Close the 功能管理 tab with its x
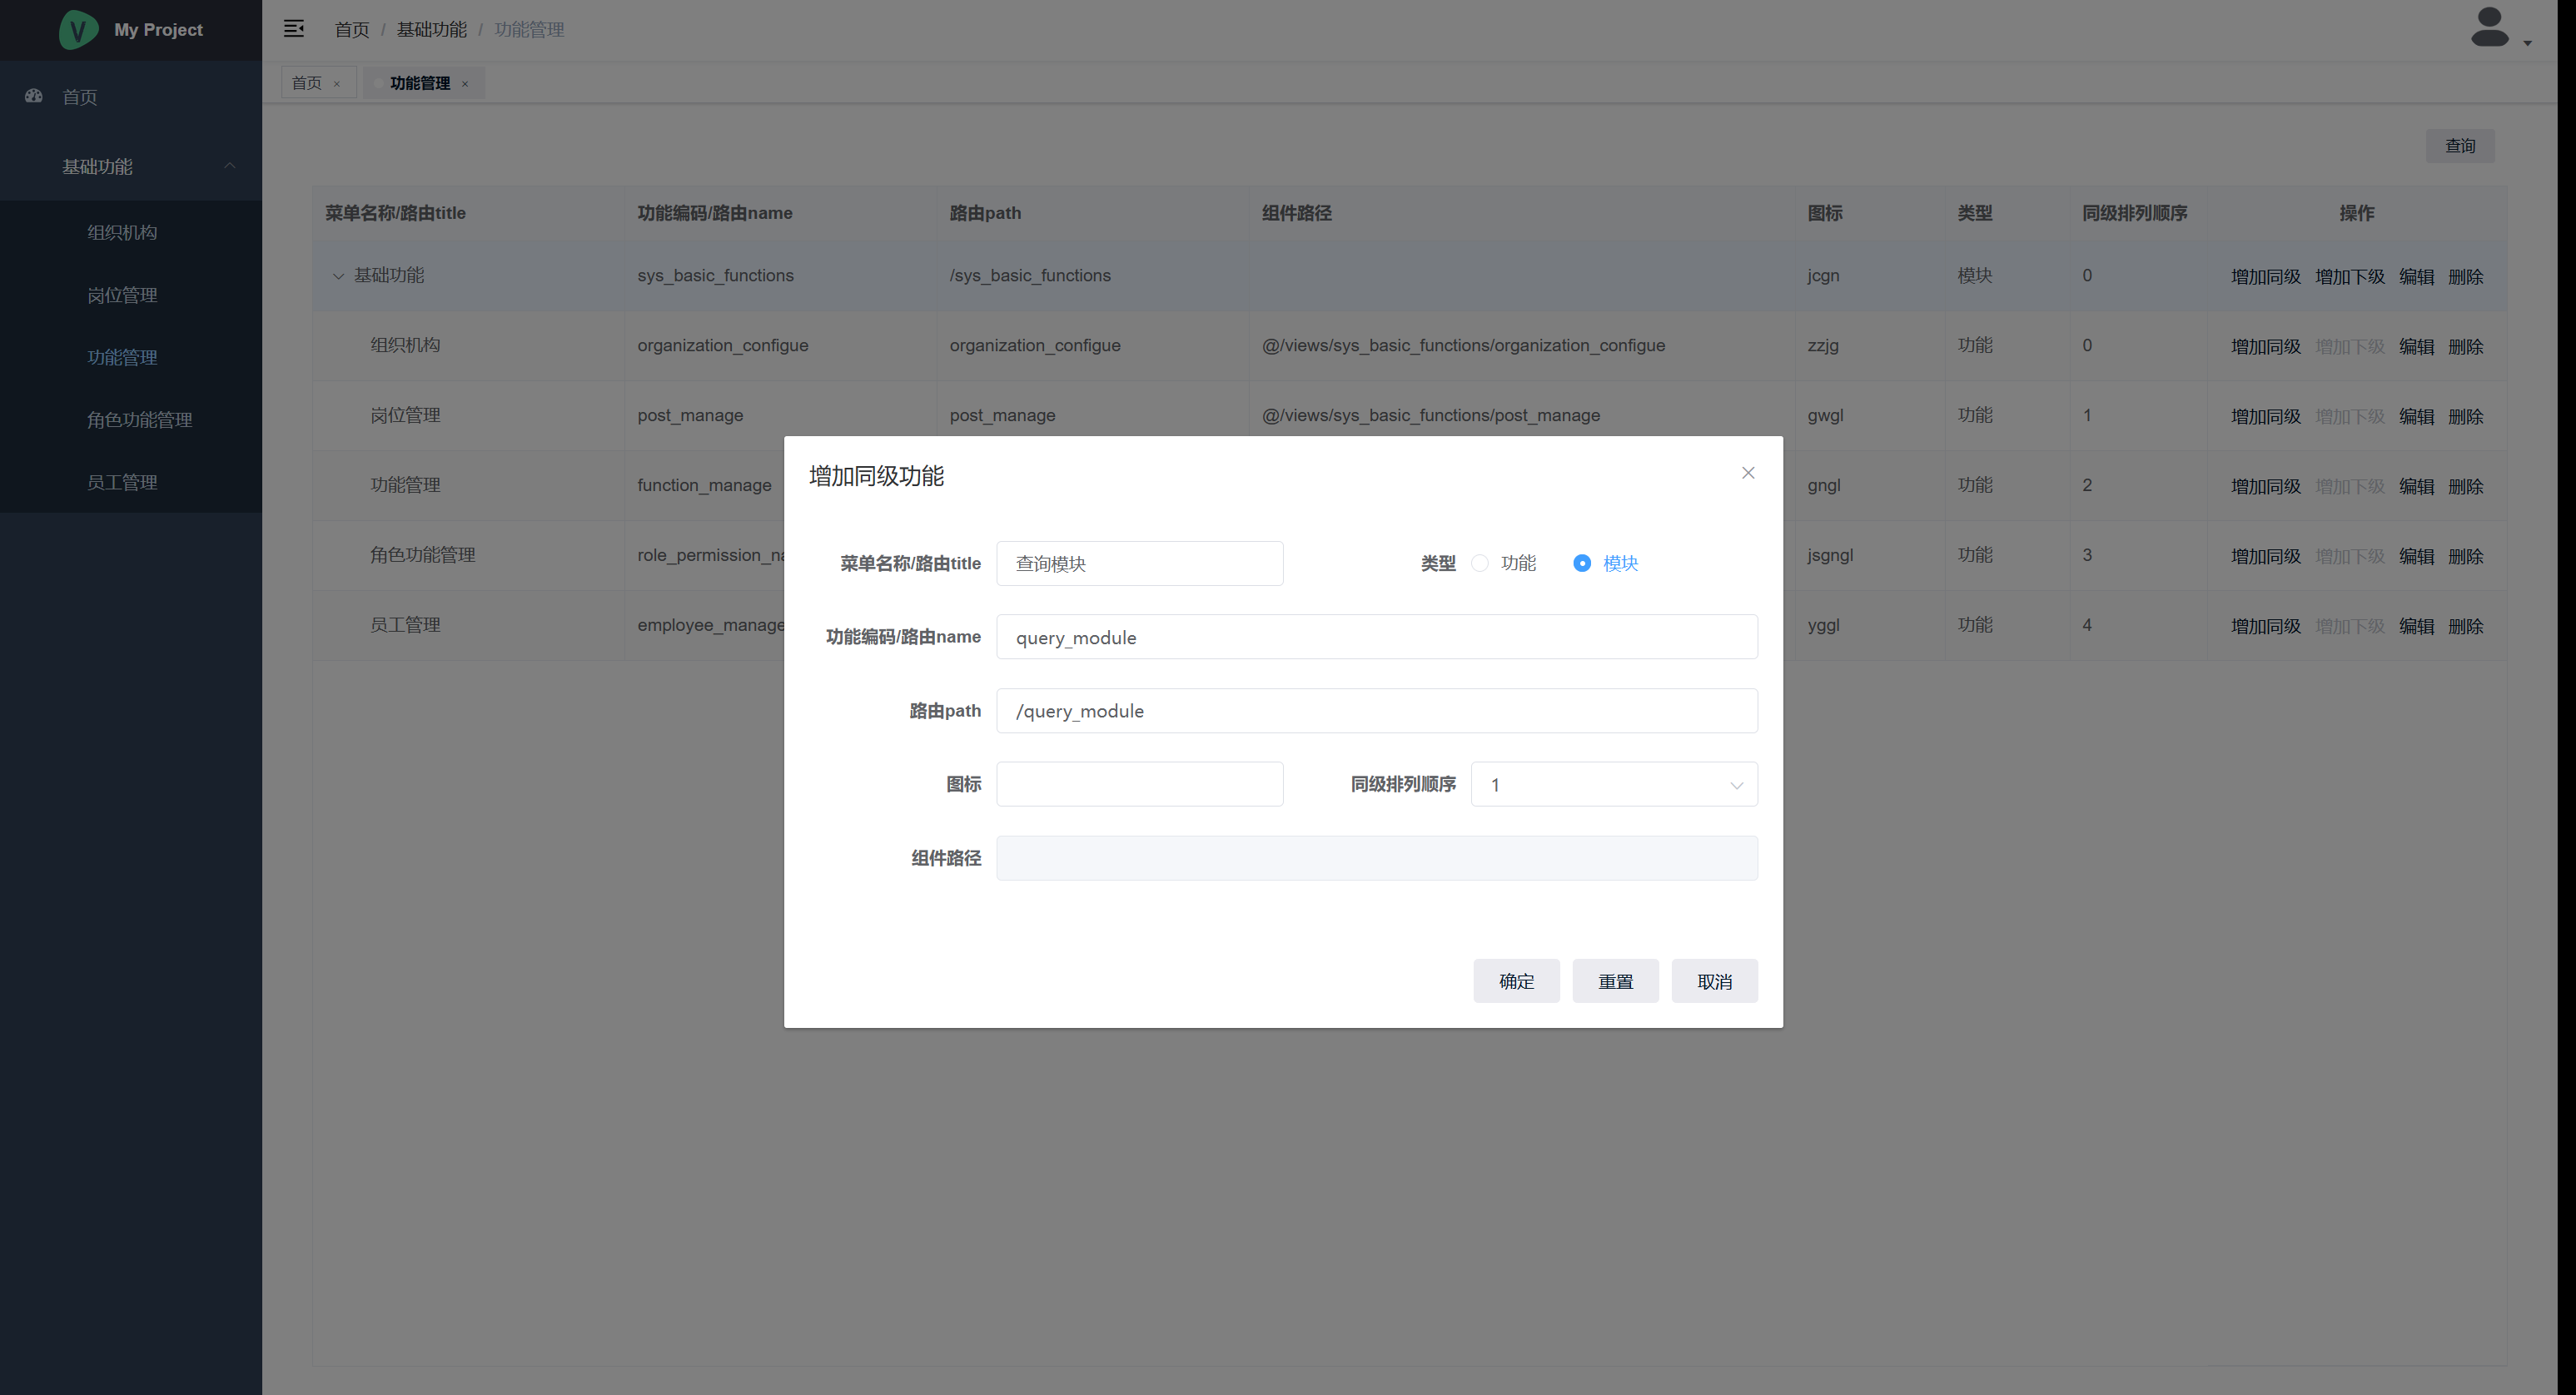Viewport: 2576px width, 1395px height. coord(465,84)
